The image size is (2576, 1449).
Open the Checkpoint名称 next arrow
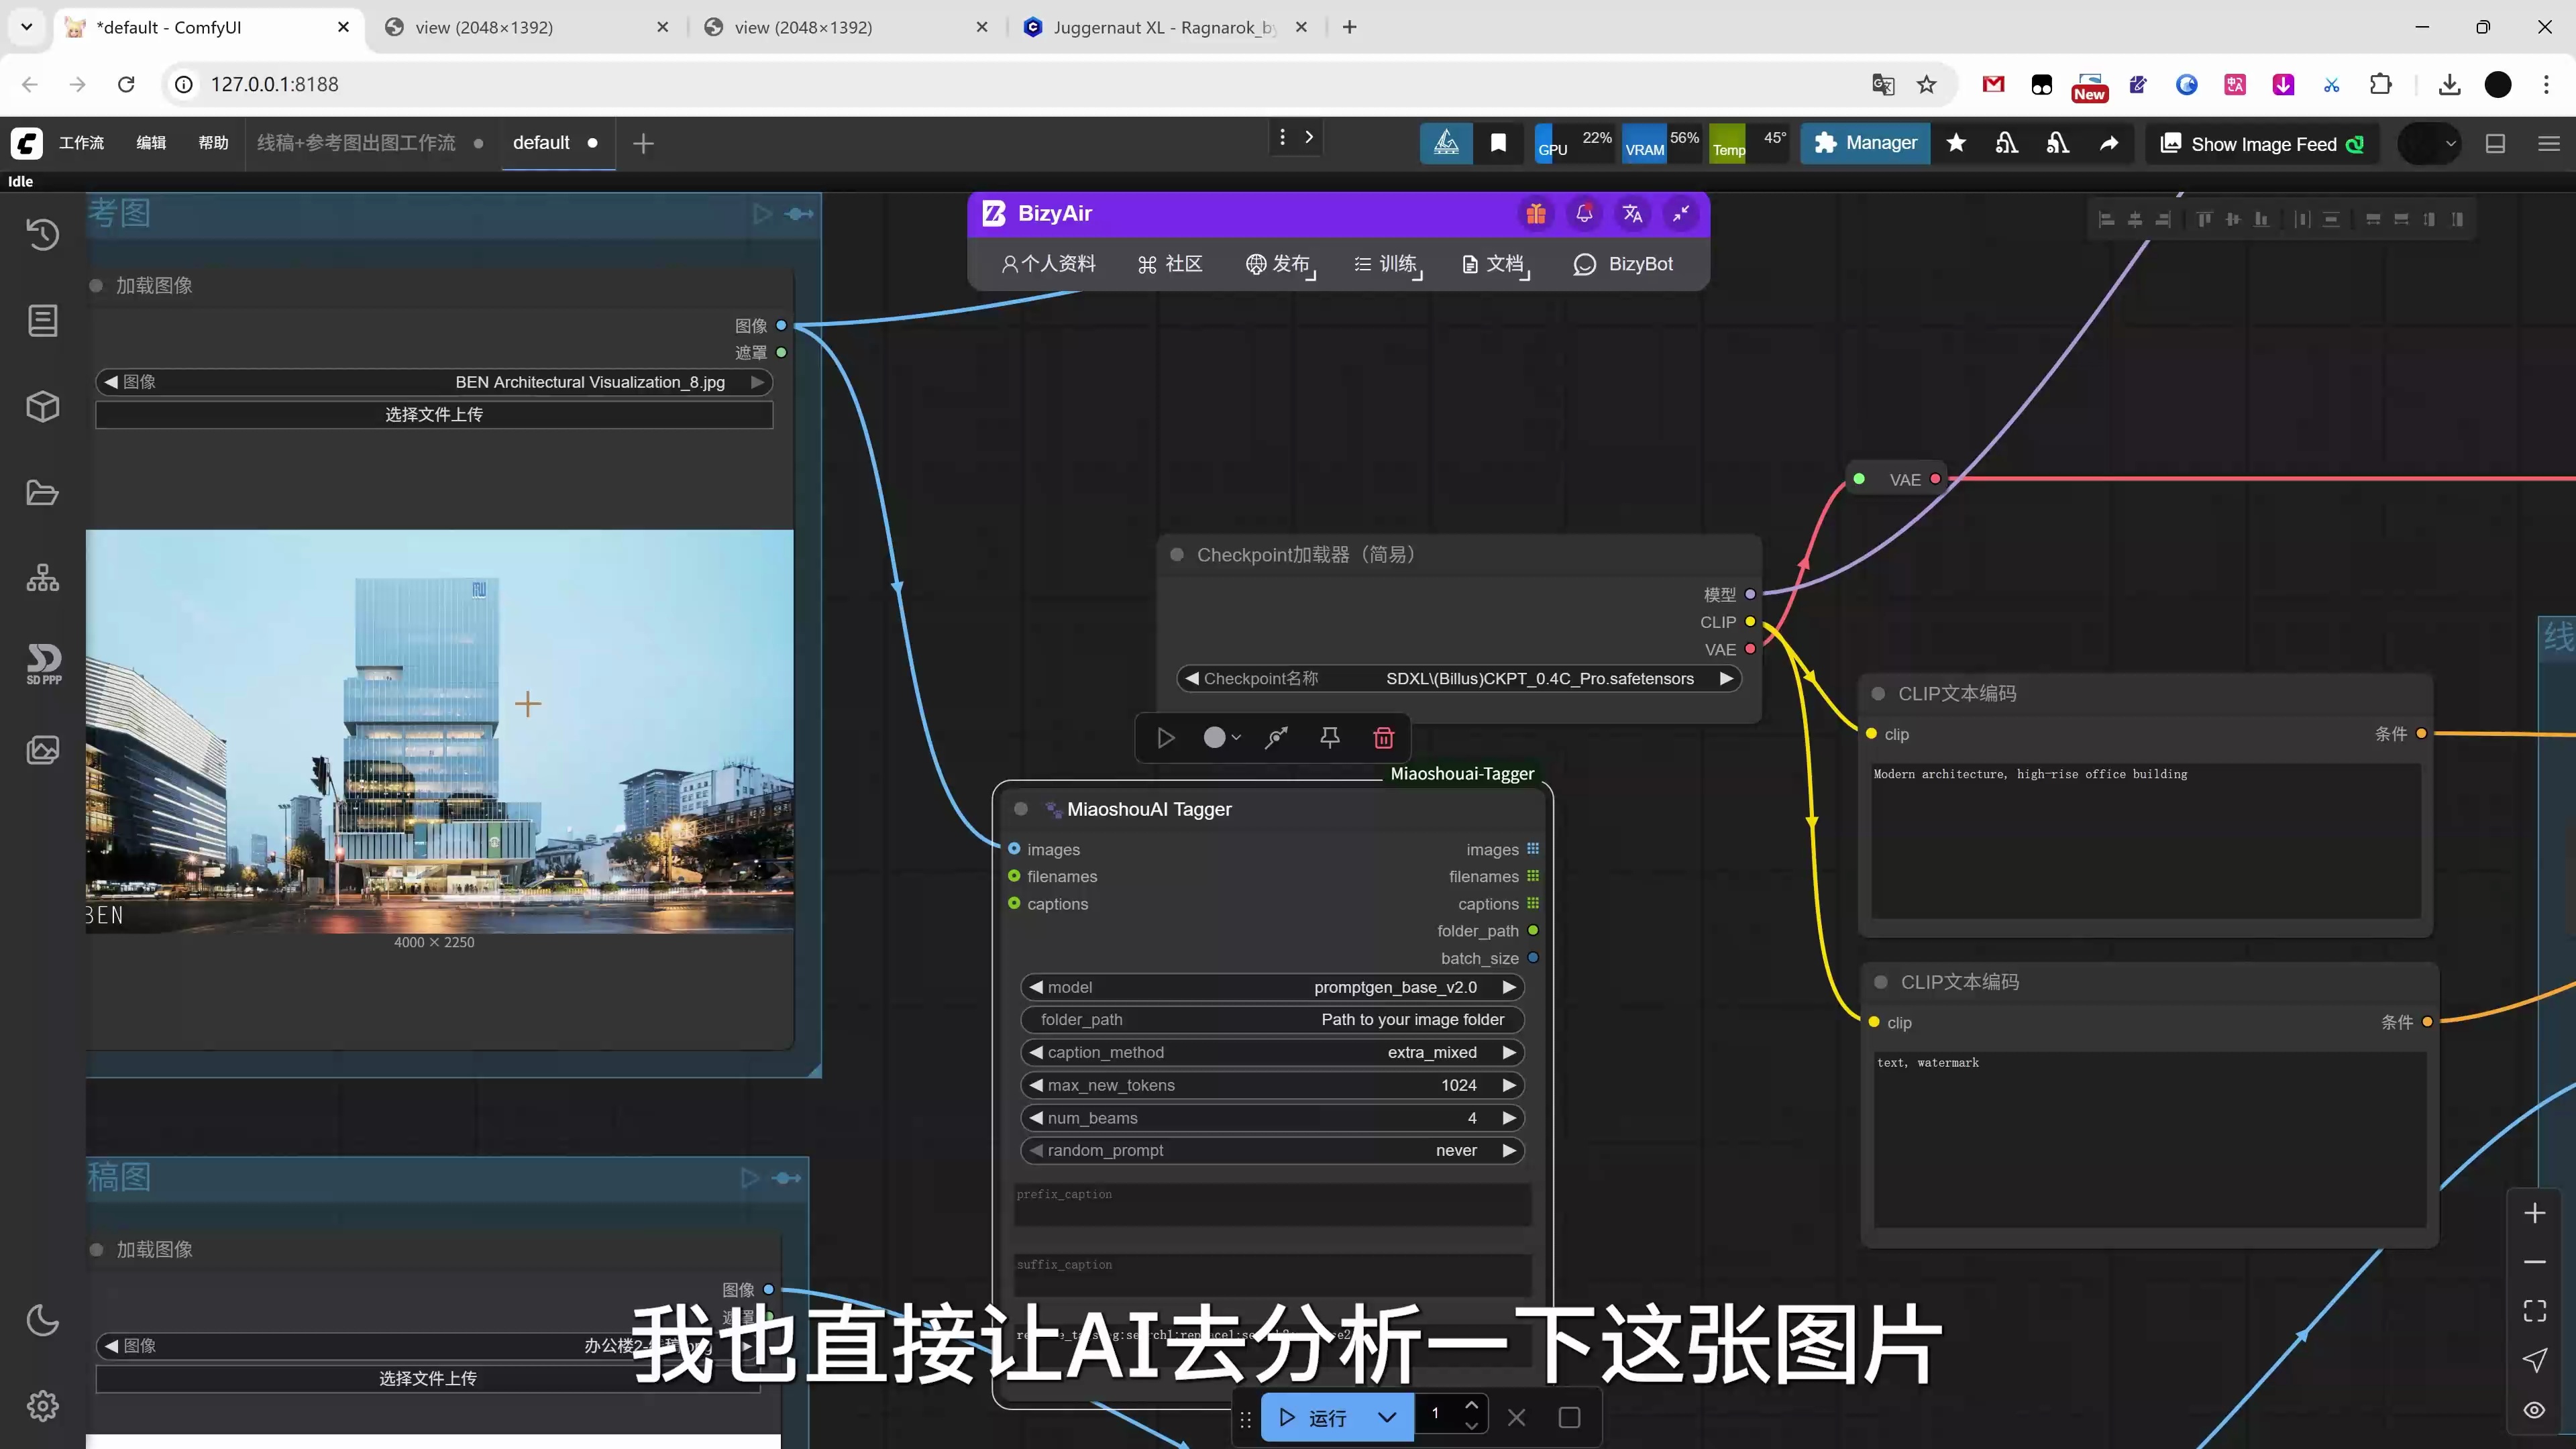1727,678
